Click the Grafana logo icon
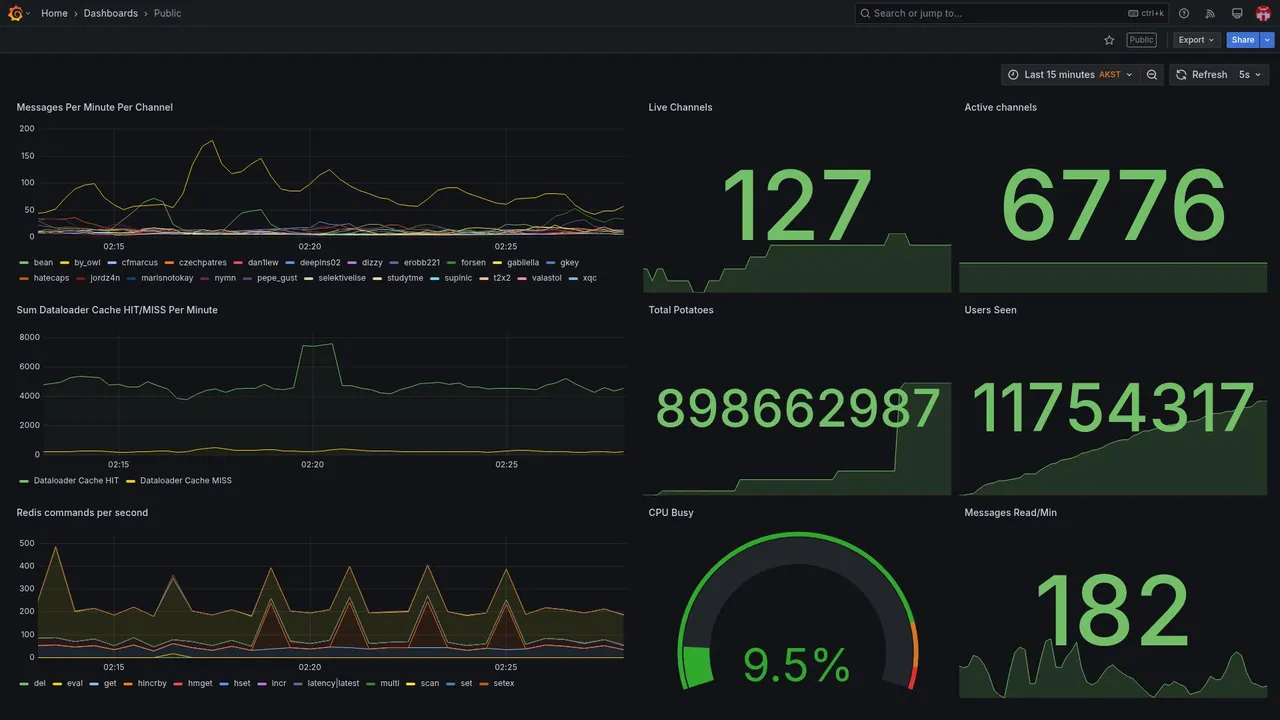Image resolution: width=1280 pixels, height=720 pixels. tap(15, 13)
